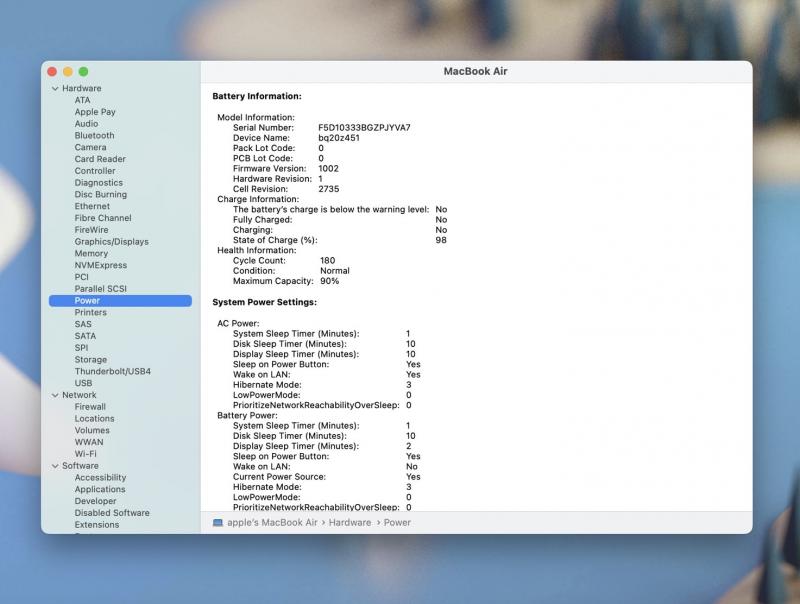This screenshot has width=800, height=604.
Task: Click Hardware in the bottom path bar
Action: 350,522
